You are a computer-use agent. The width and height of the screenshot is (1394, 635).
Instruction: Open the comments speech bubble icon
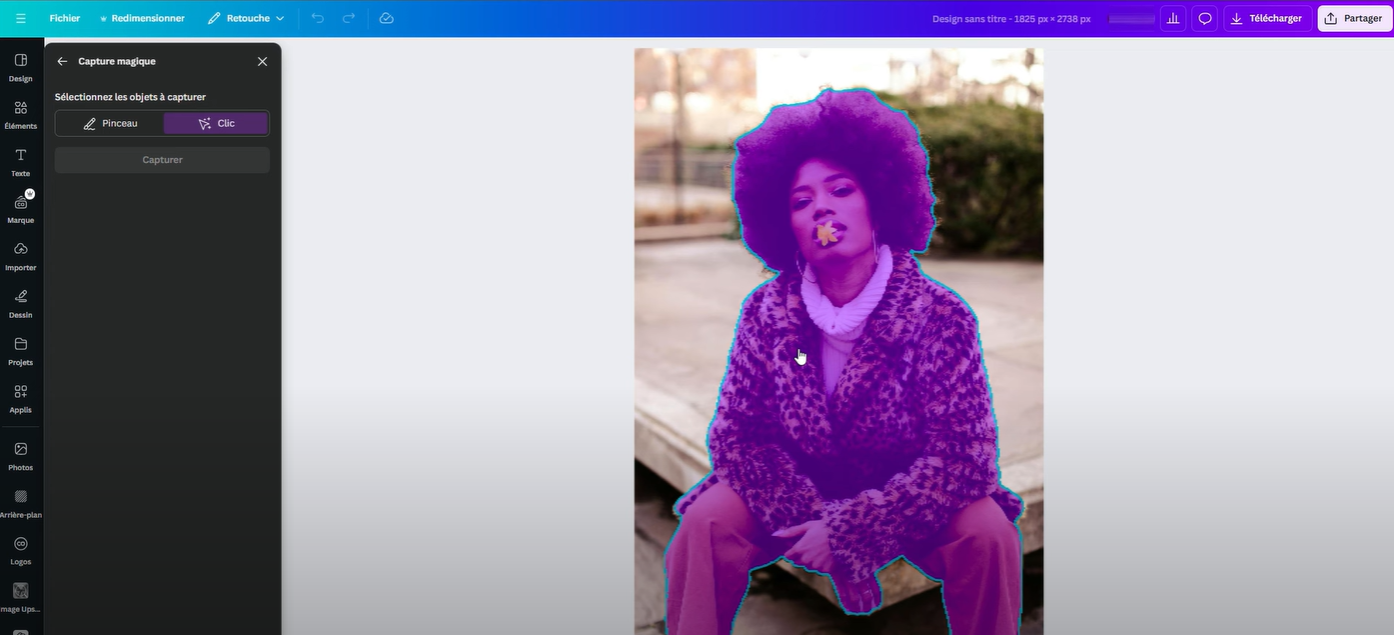(x=1205, y=18)
